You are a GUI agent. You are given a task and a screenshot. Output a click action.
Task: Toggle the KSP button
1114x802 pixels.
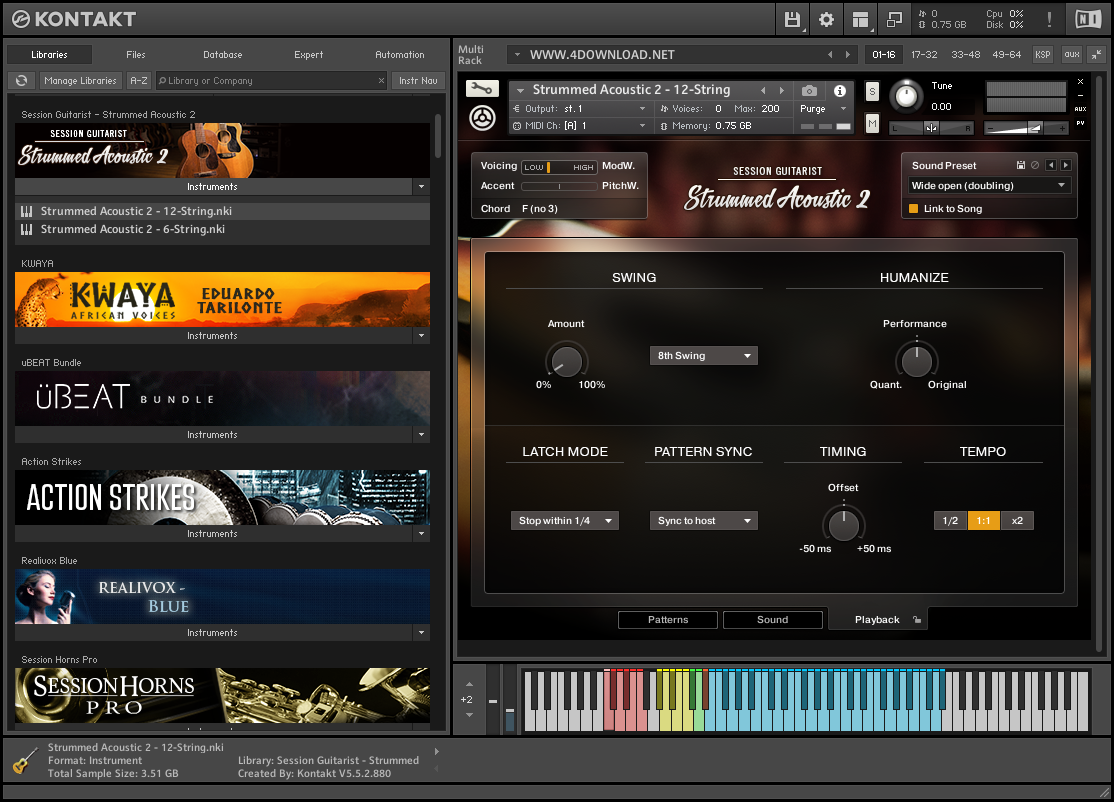1042,54
